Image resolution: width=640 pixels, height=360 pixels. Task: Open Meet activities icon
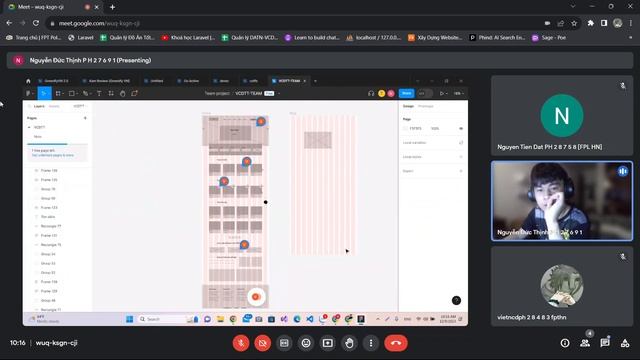[625, 343]
